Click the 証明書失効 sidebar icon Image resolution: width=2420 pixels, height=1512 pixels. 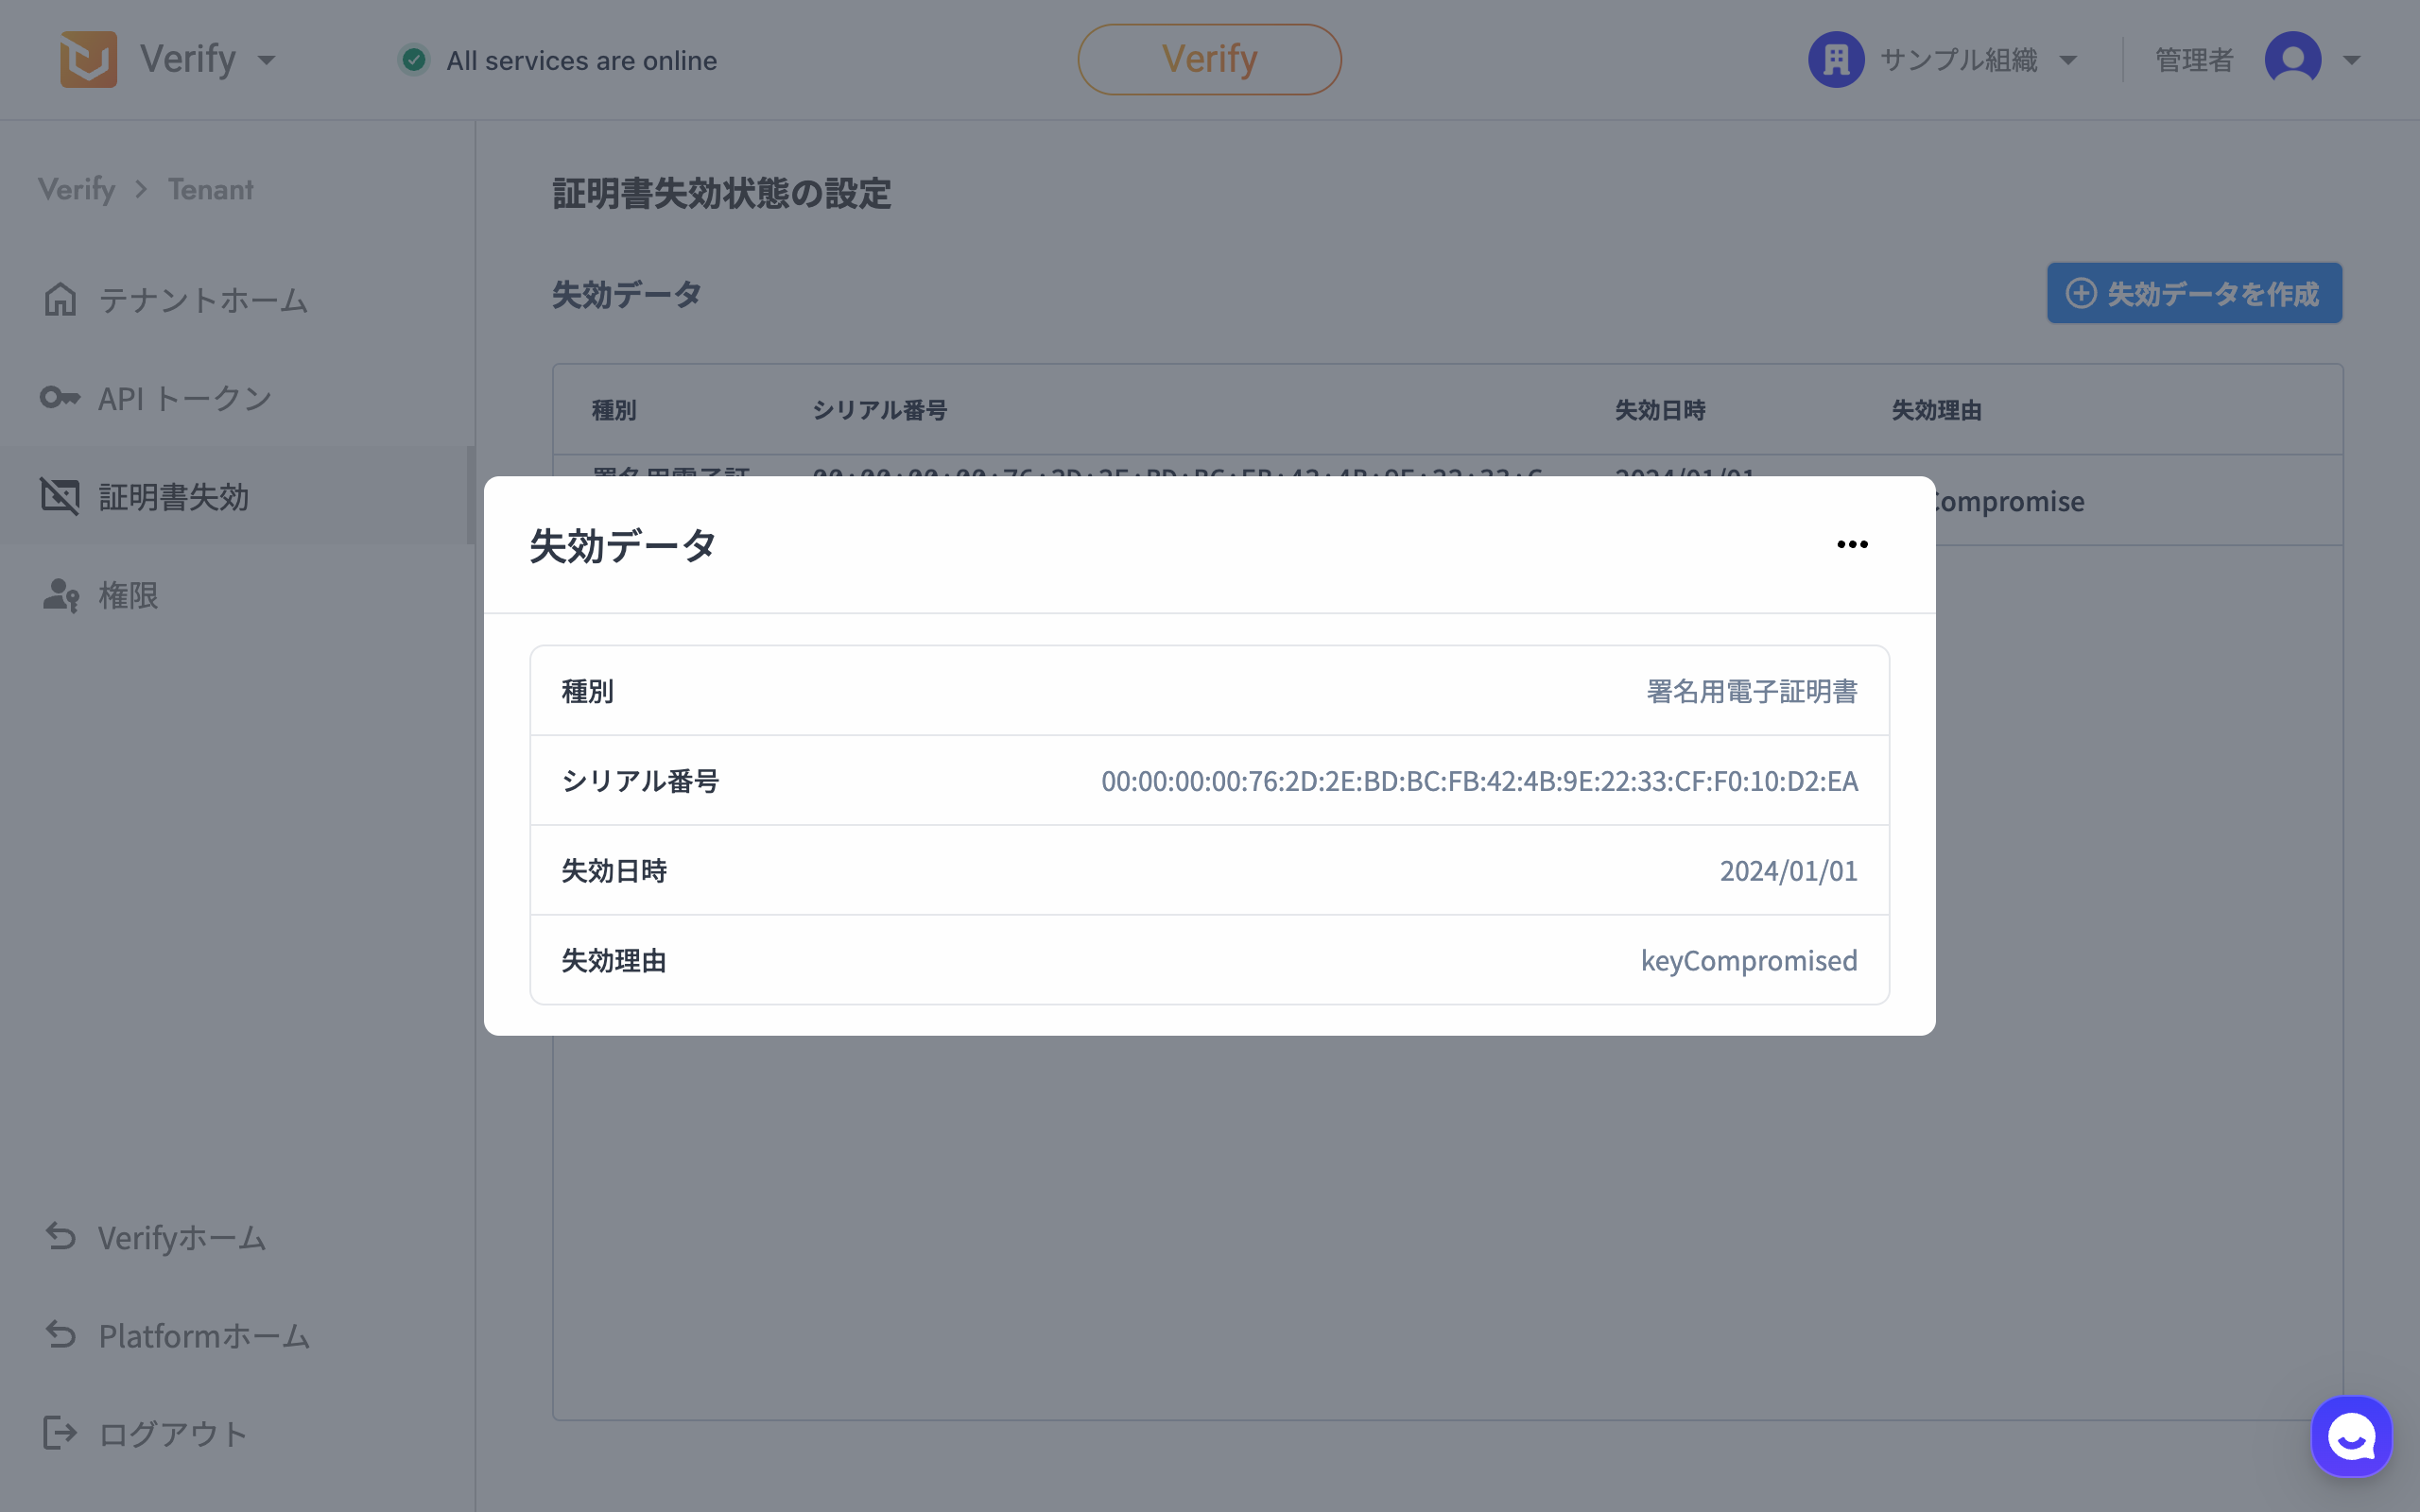60,496
